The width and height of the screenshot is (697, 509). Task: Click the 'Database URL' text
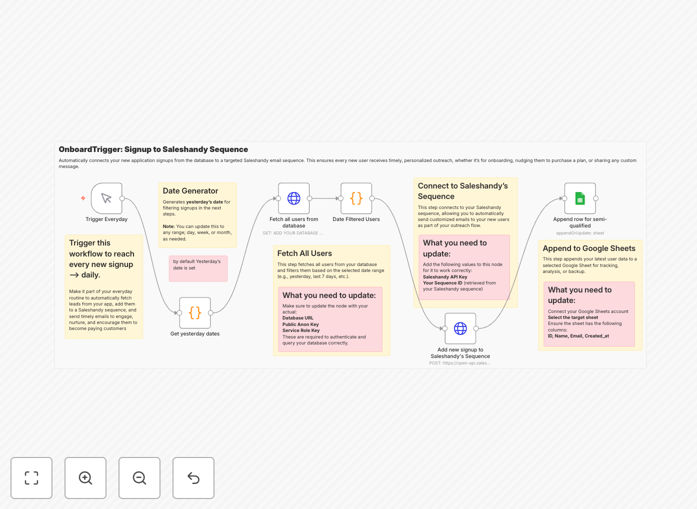[298, 318]
